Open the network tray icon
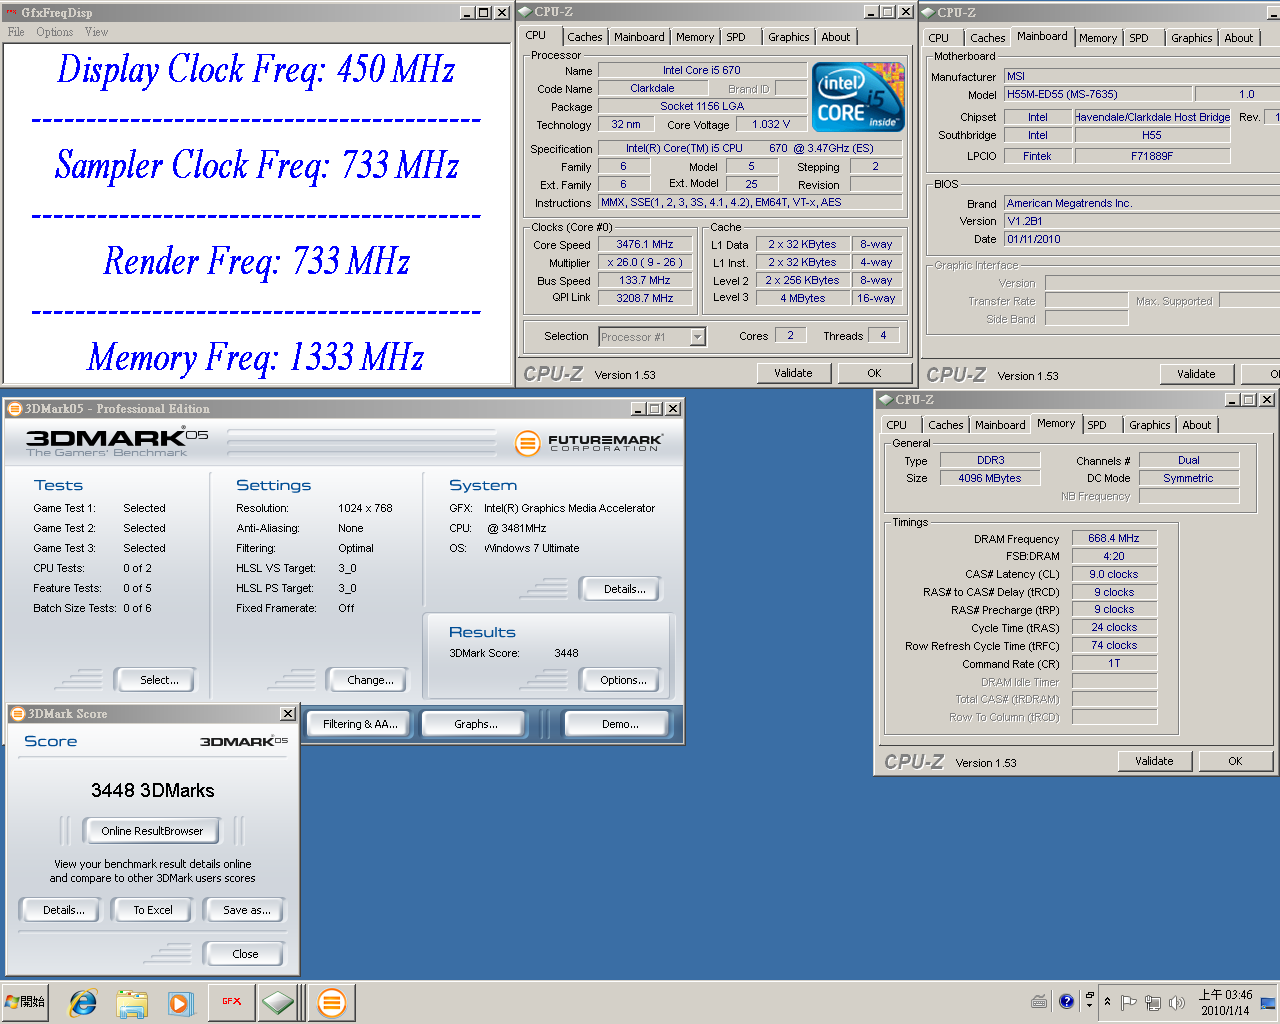This screenshot has width=1280, height=1024. point(1152,1002)
